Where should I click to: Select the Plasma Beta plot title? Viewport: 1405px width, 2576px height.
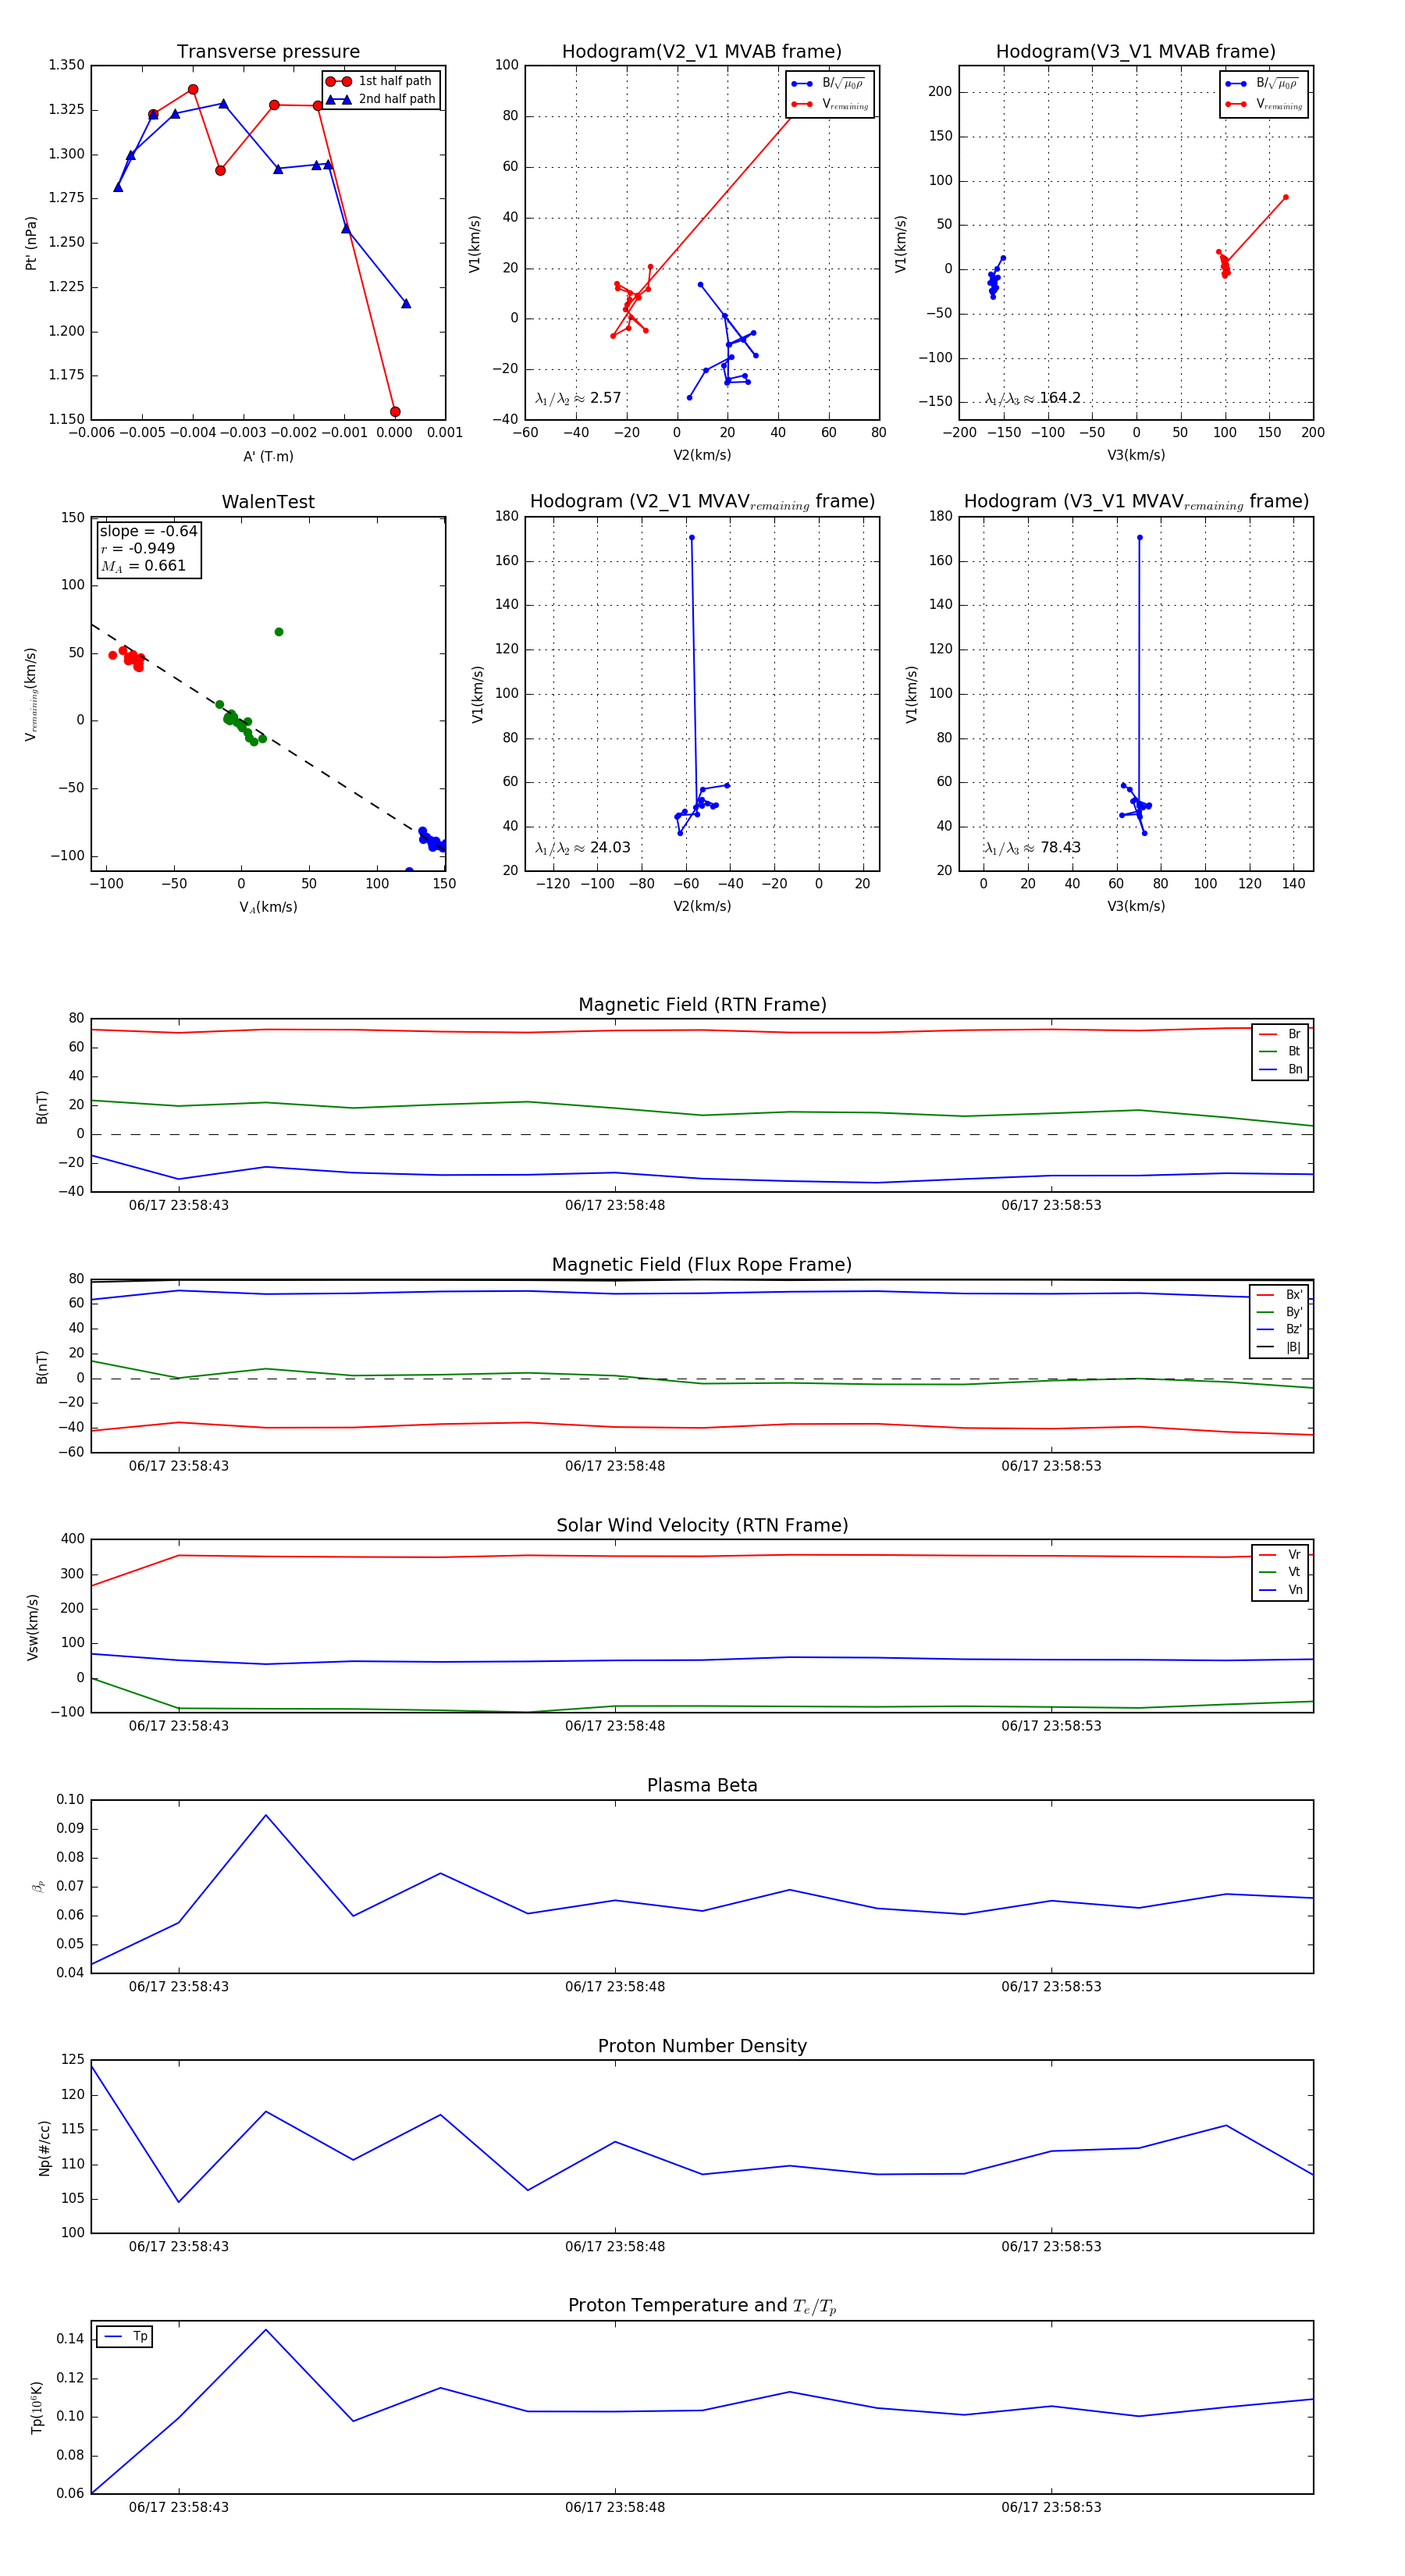pyautogui.click(x=702, y=1785)
